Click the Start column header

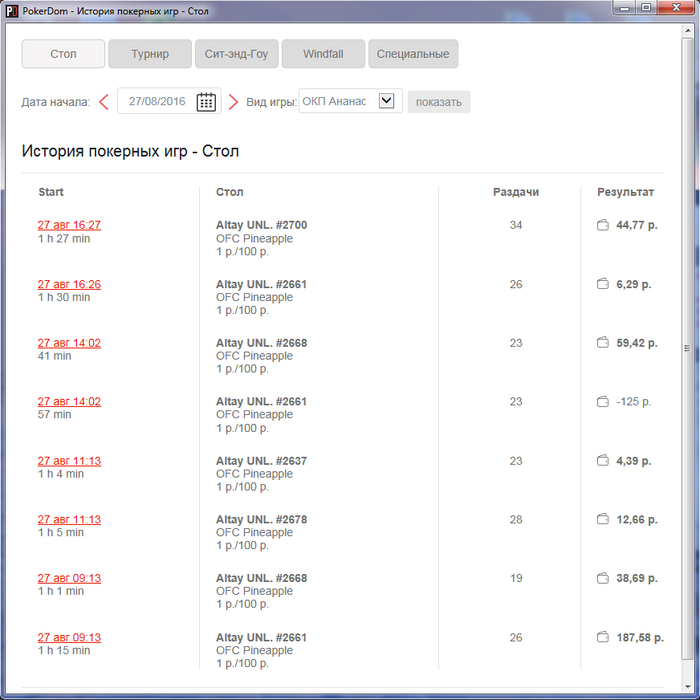(x=51, y=192)
